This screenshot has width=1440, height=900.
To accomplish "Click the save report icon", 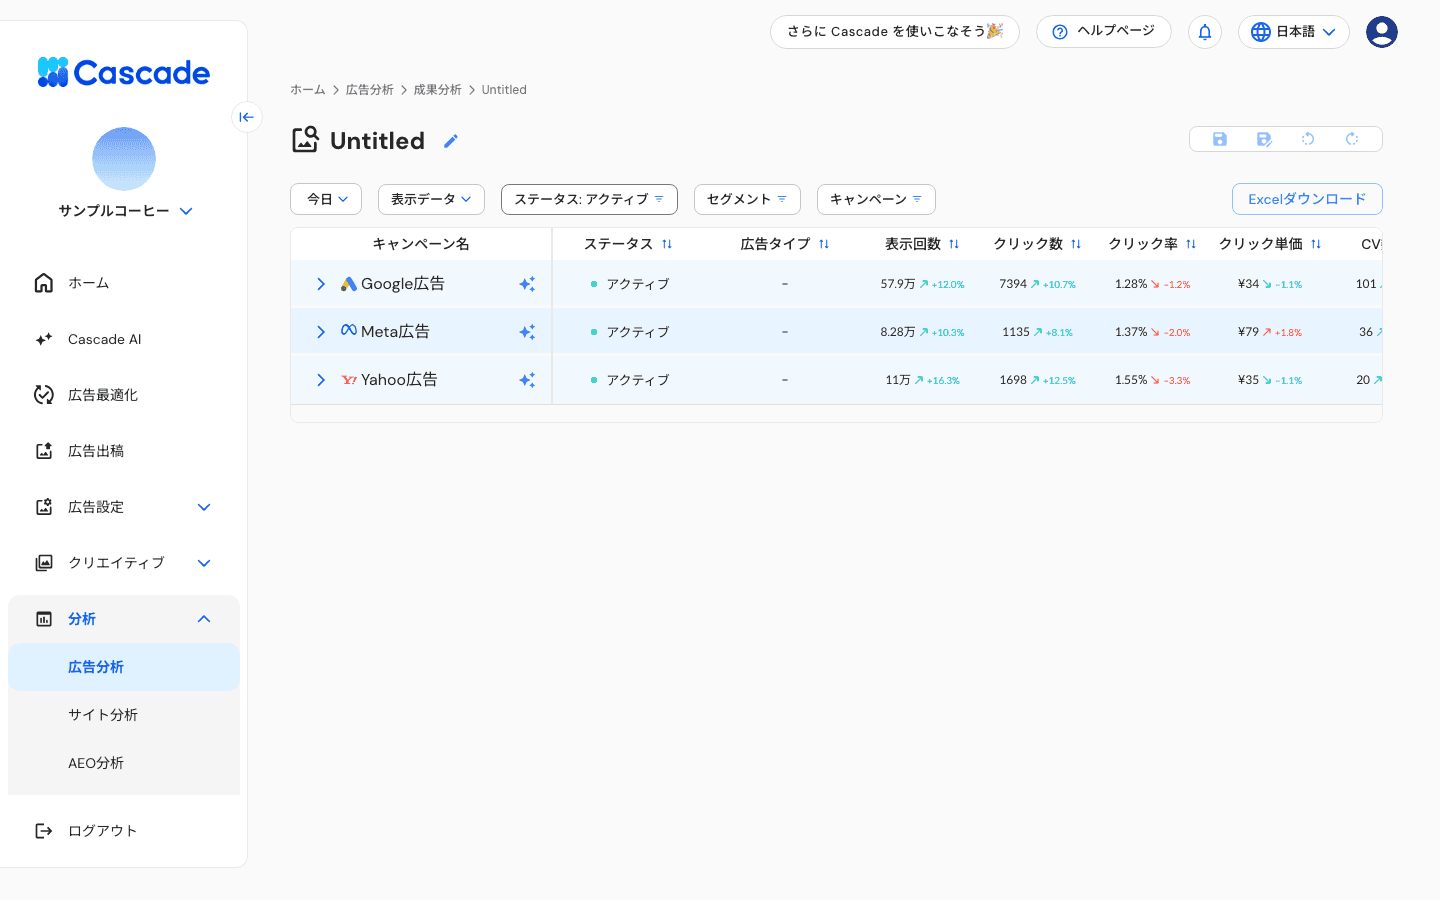I will 1220,139.
